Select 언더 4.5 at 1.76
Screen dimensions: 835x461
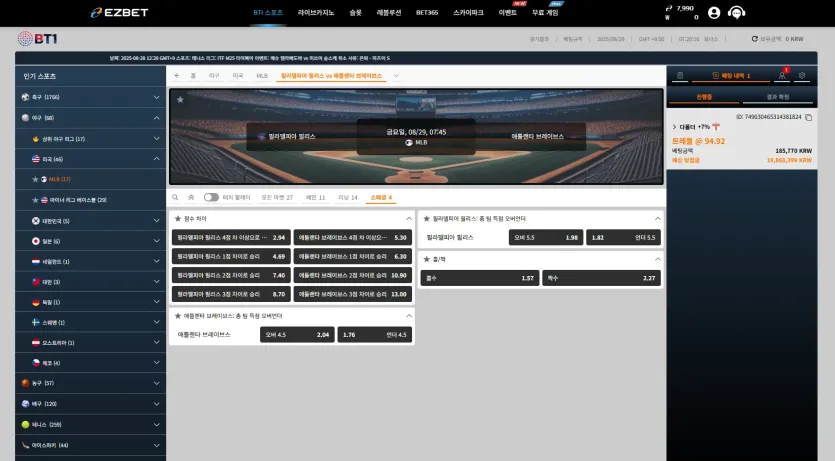(375, 335)
